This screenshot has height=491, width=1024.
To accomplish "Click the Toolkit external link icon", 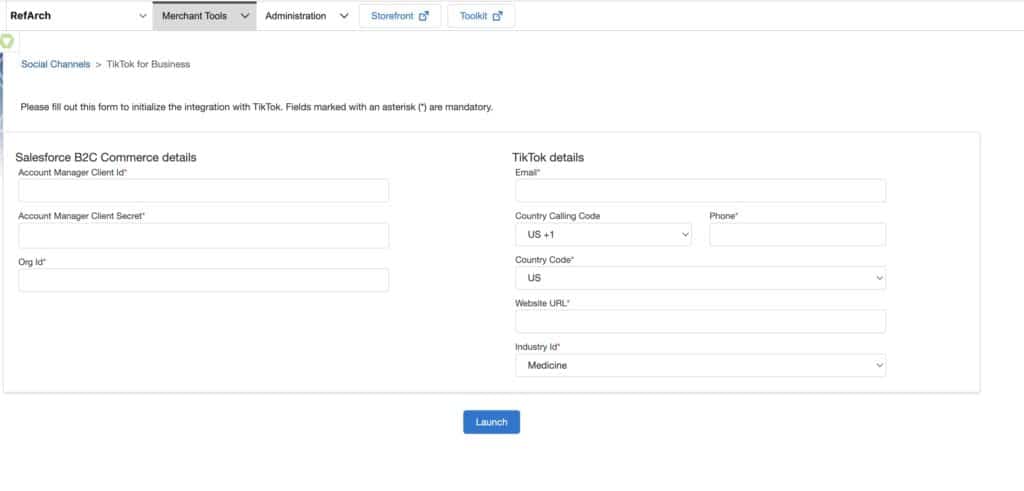I will [x=498, y=16].
